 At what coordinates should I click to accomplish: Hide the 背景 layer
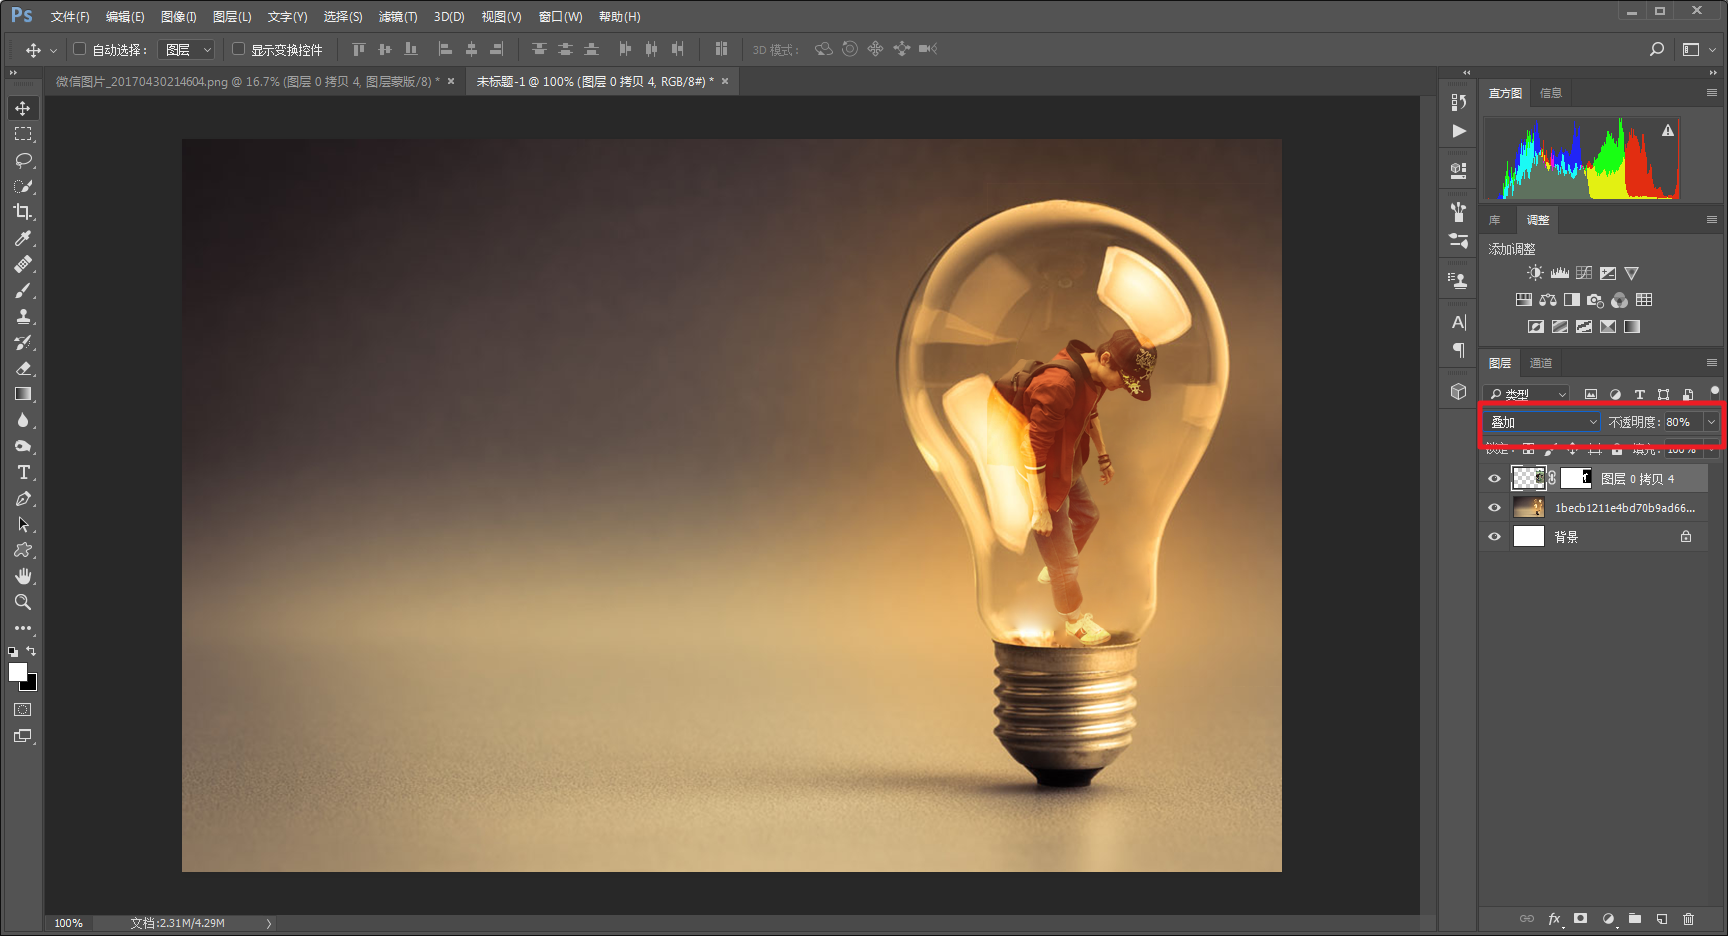1495,537
